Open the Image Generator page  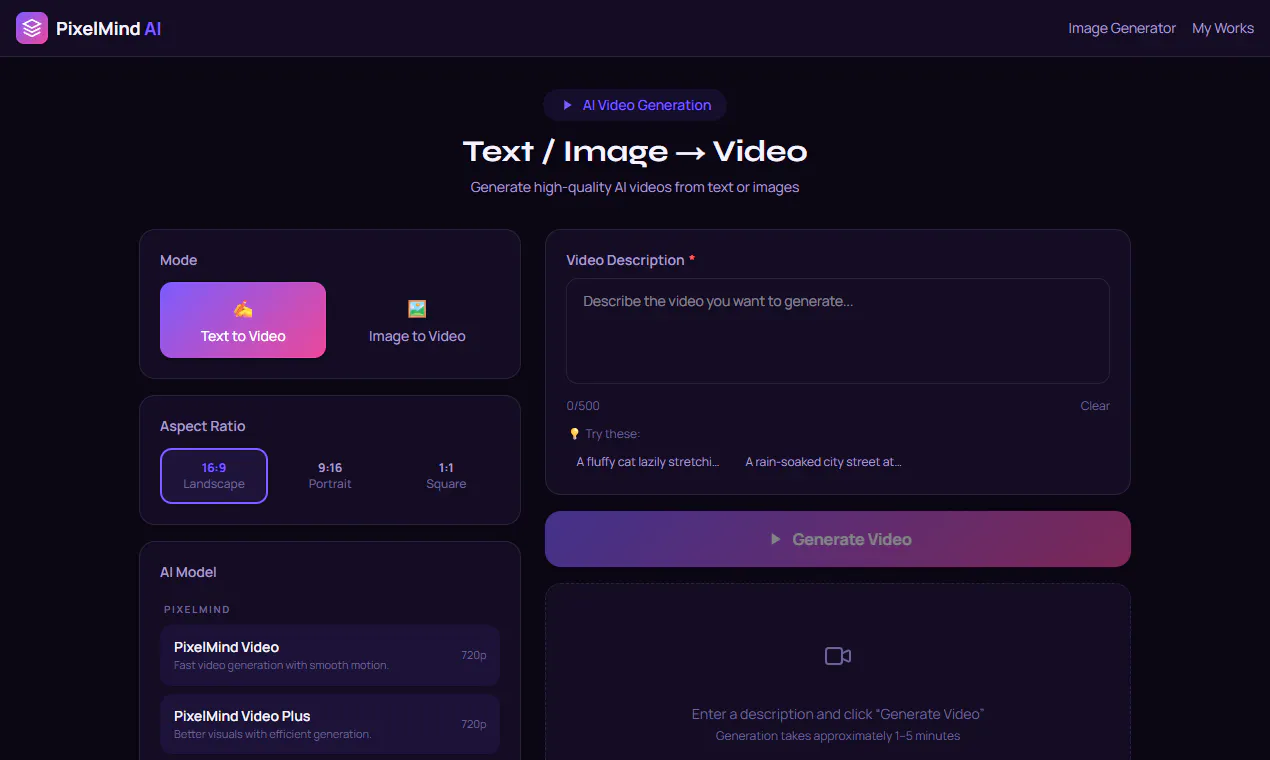(x=1122, y=28)
